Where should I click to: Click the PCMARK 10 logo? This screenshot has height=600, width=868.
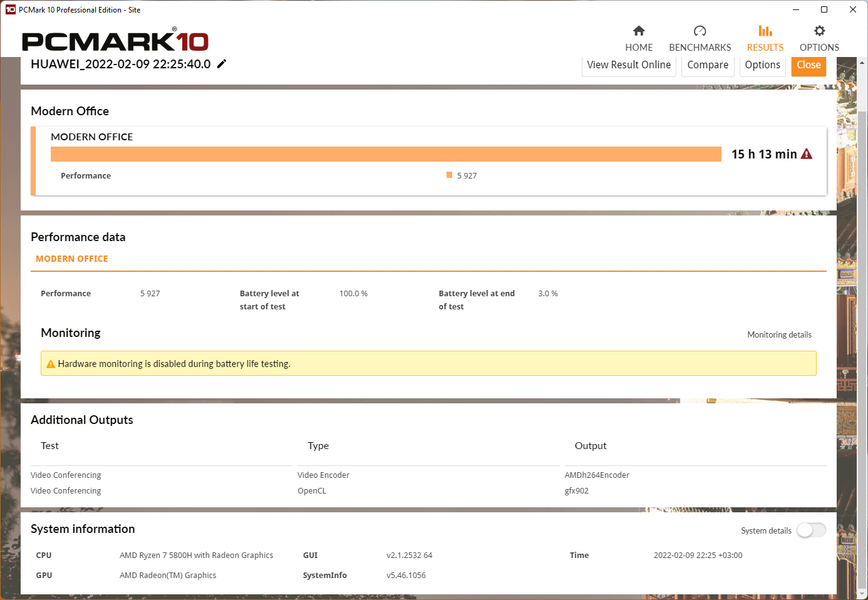(x=115, y=41)
